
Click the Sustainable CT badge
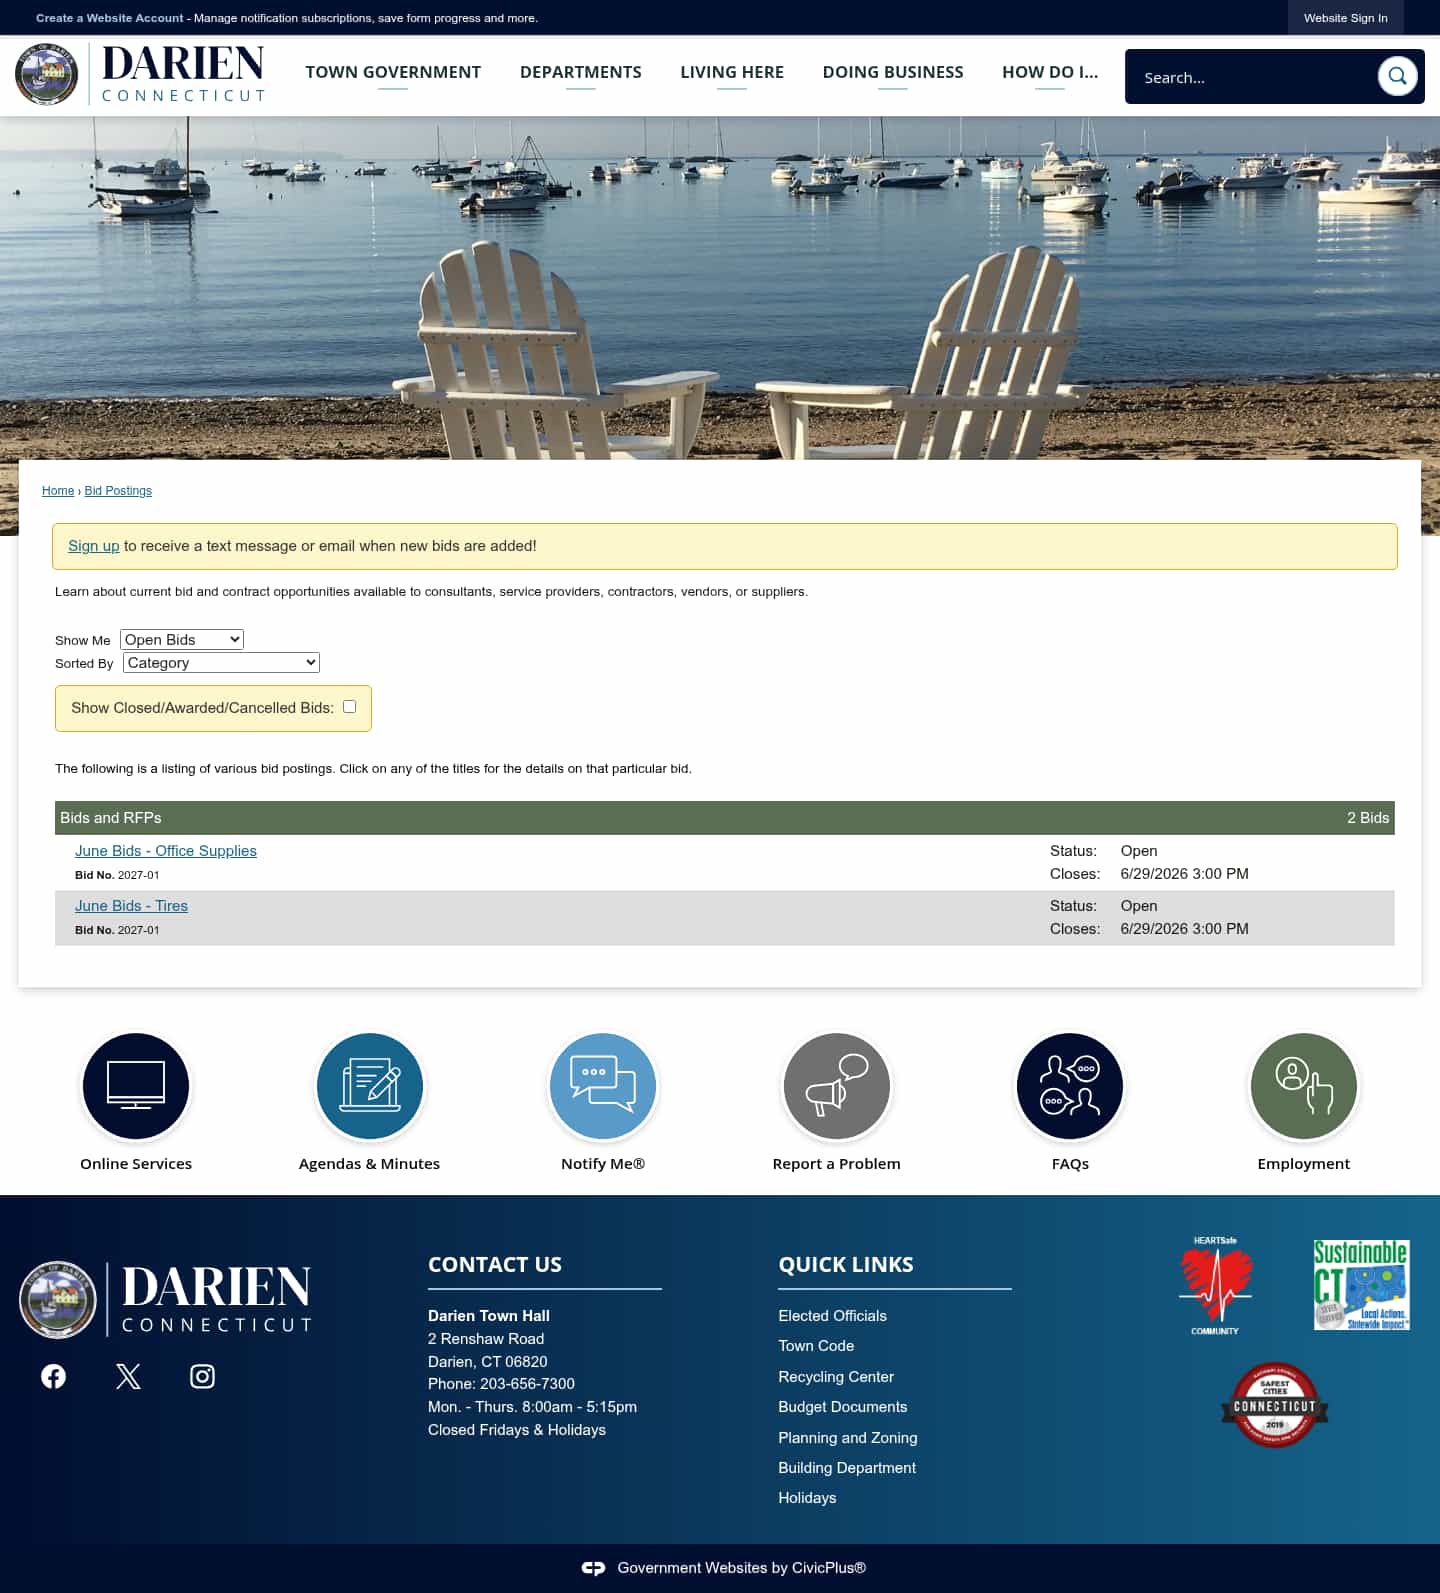[x=1361, y=1285]
